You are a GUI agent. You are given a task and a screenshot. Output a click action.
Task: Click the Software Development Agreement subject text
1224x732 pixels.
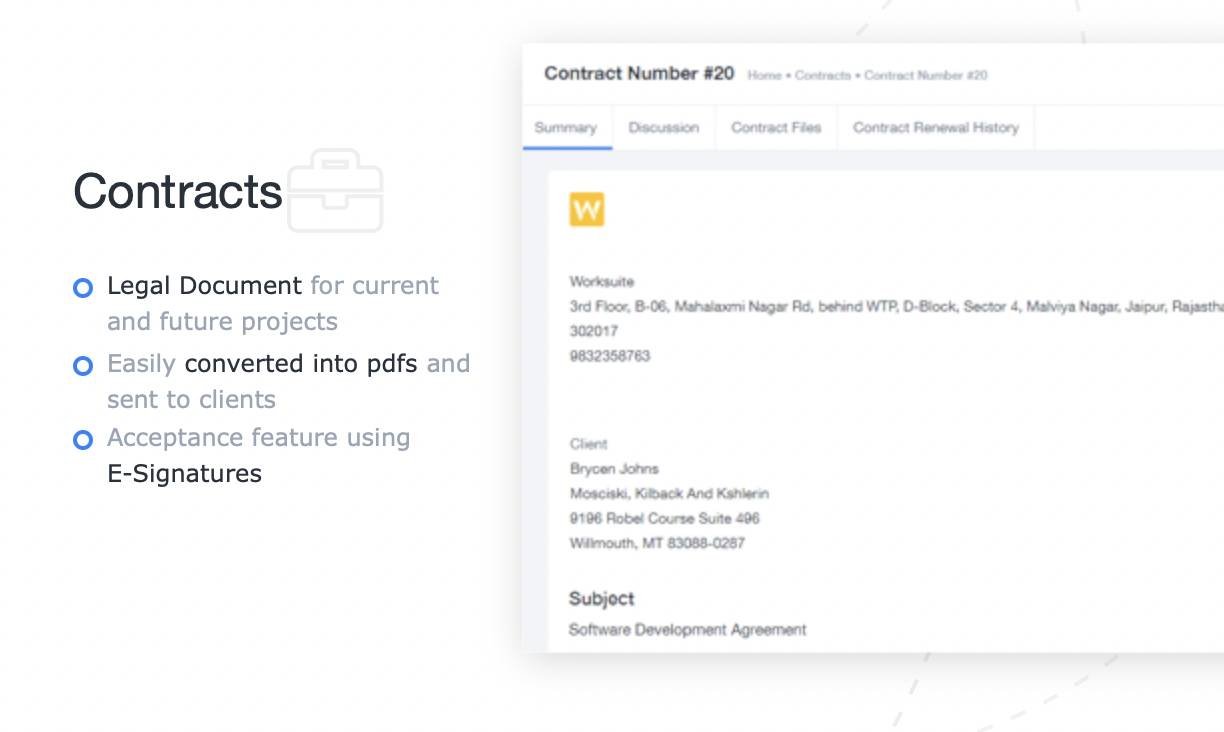tap(687, 630)
